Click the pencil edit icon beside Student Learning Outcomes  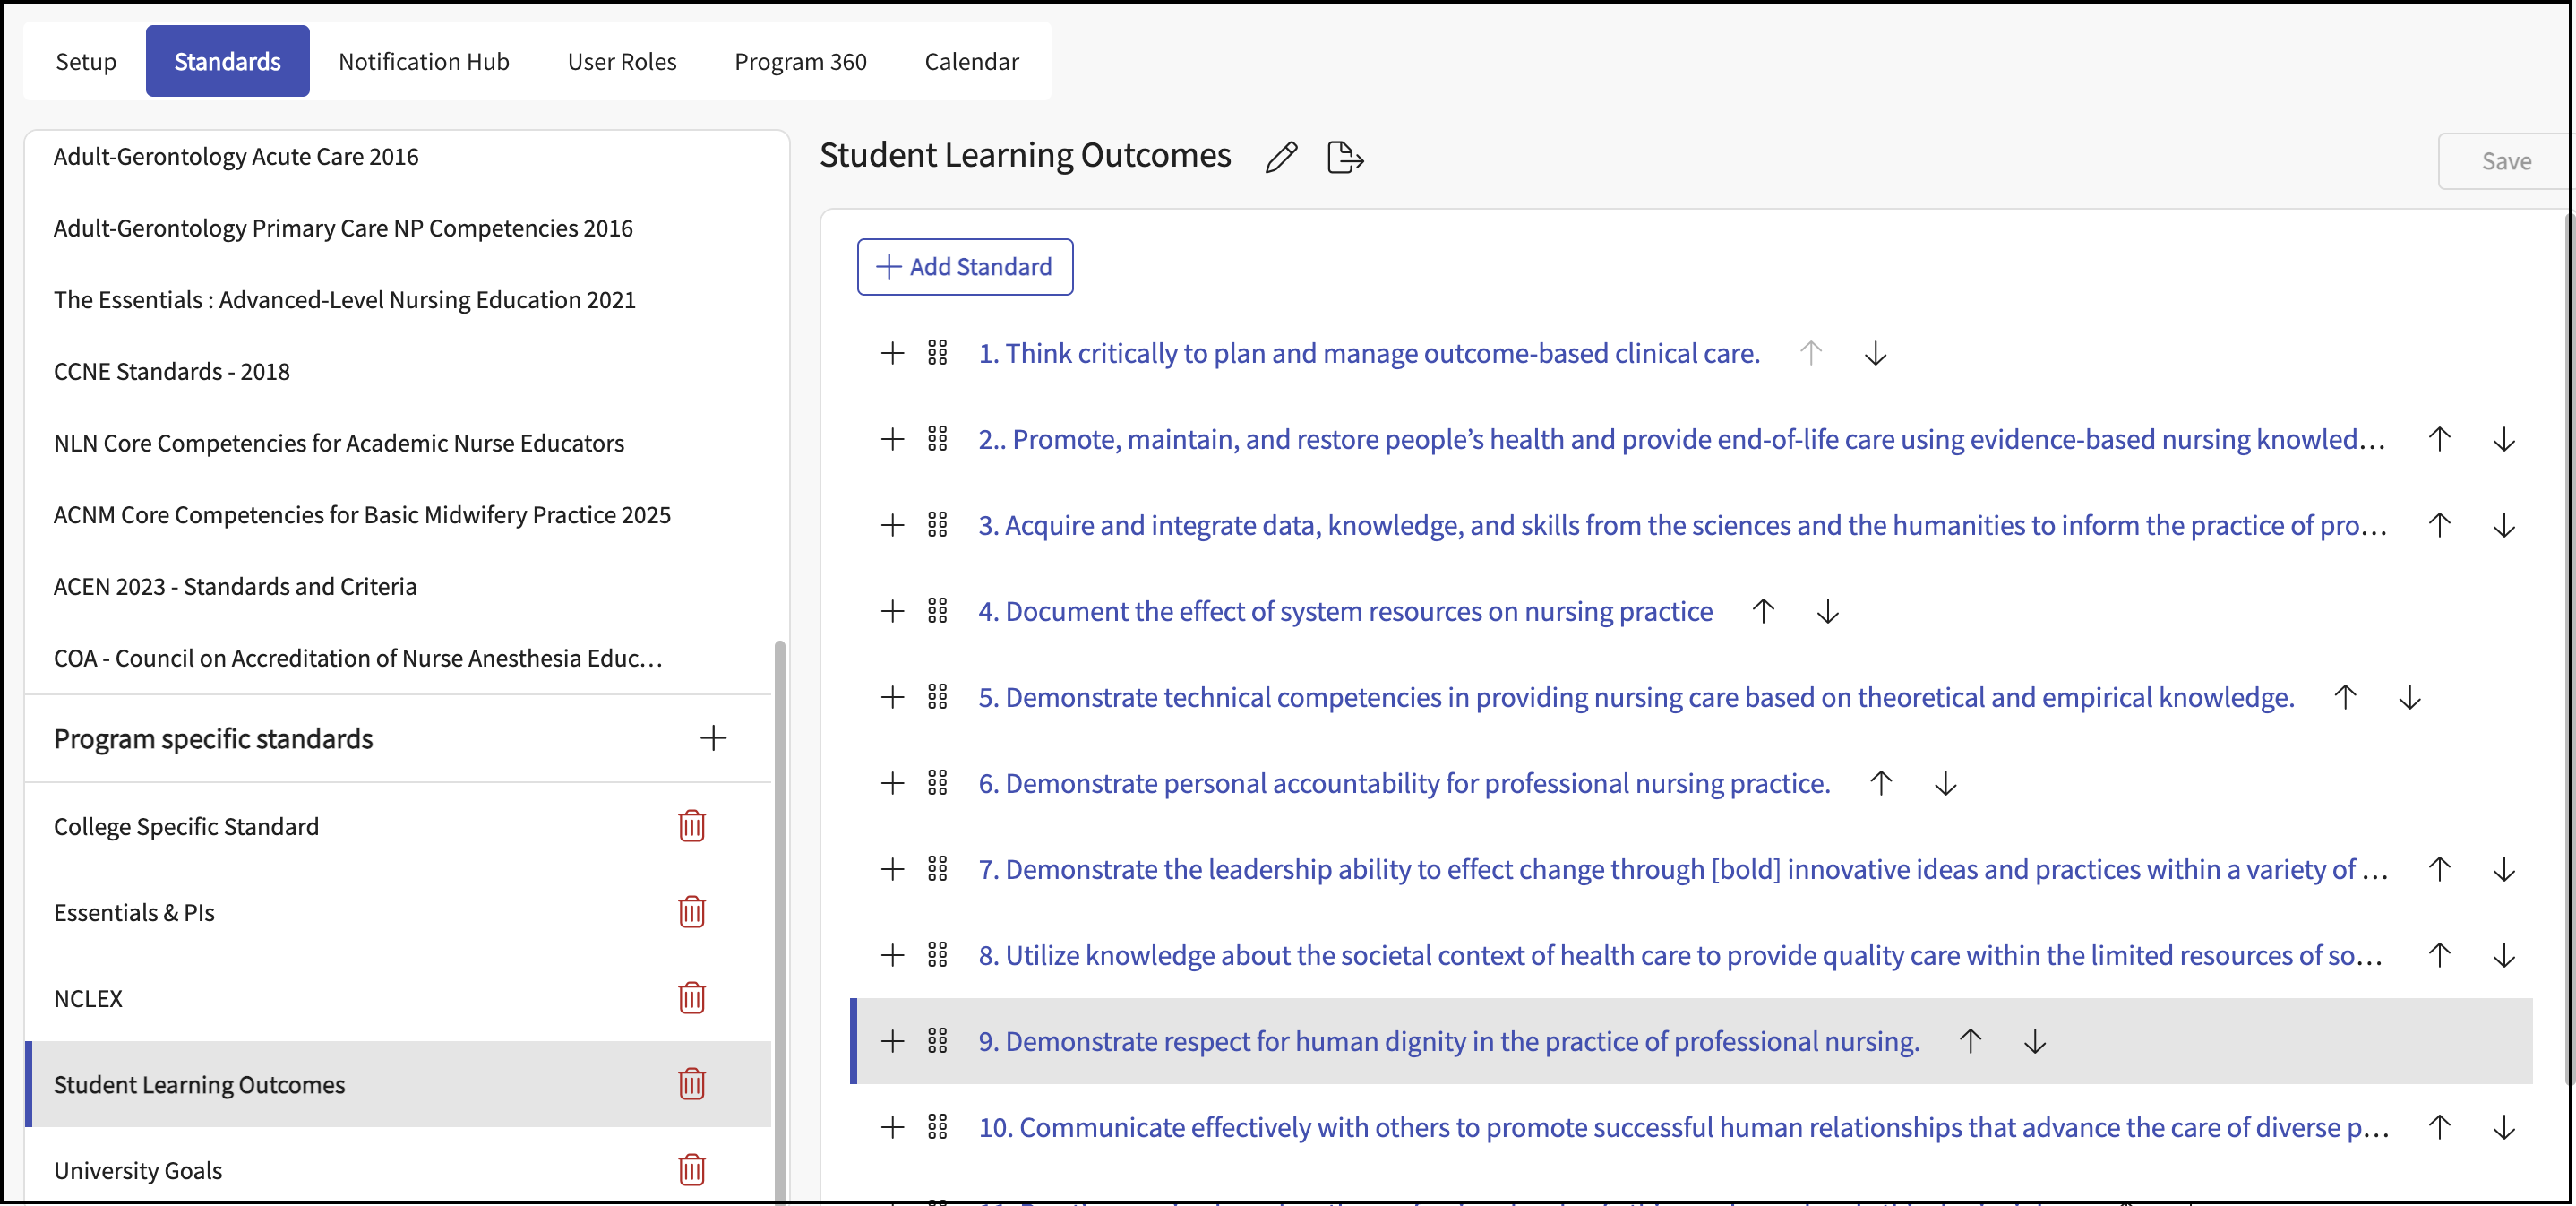pyautogui.click(x=1280, y=157)
